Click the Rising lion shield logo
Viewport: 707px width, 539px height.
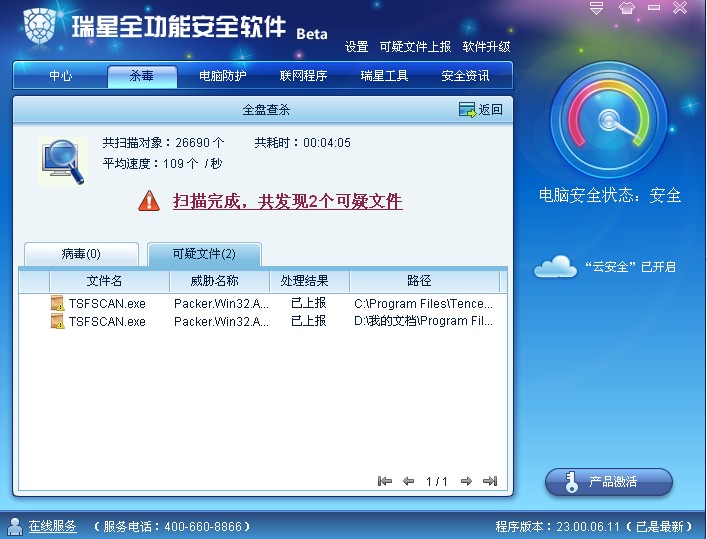point(40,26)
